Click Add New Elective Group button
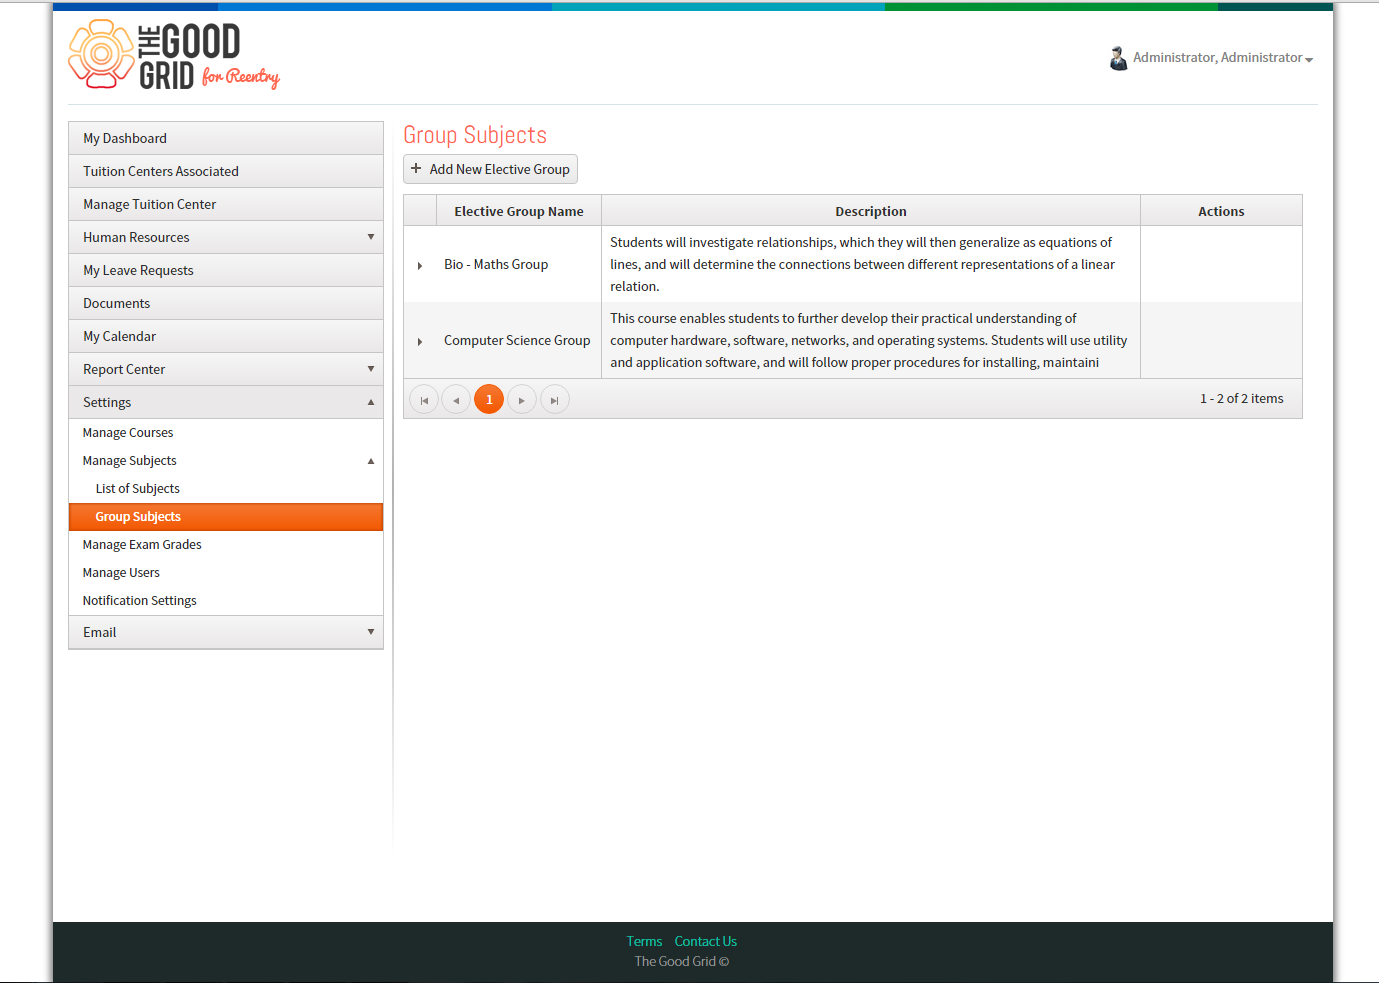 (x=490, y=169)
